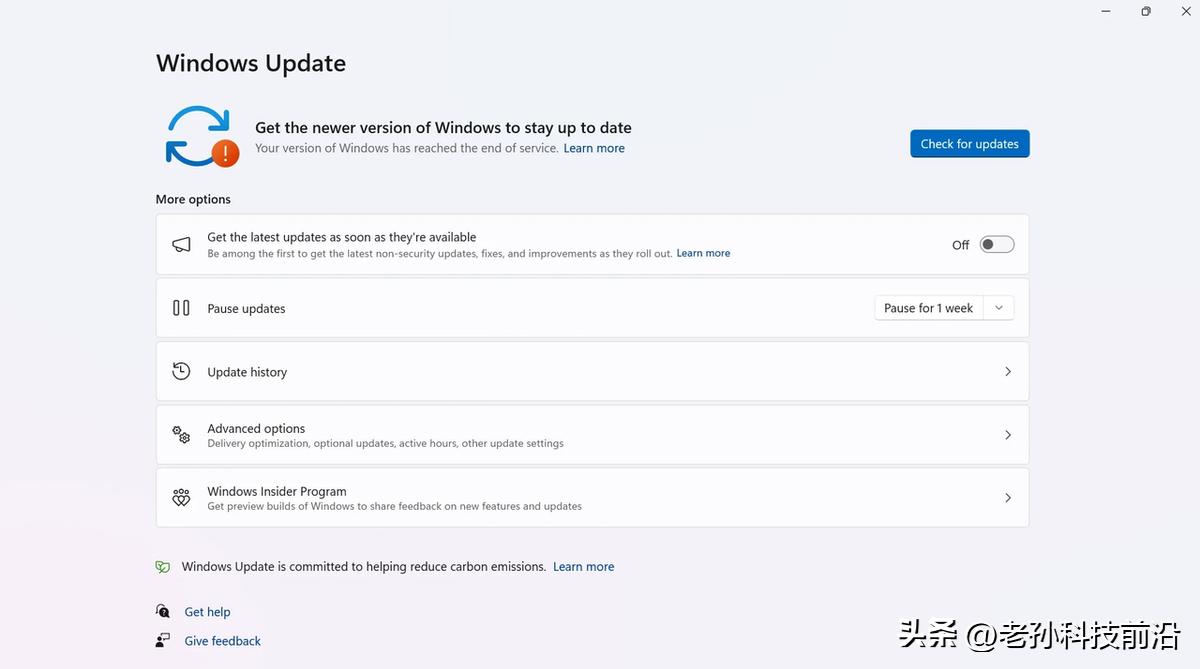Click the Get help question icon
The width and height of the screenshot is (1200, 669).
162,611
